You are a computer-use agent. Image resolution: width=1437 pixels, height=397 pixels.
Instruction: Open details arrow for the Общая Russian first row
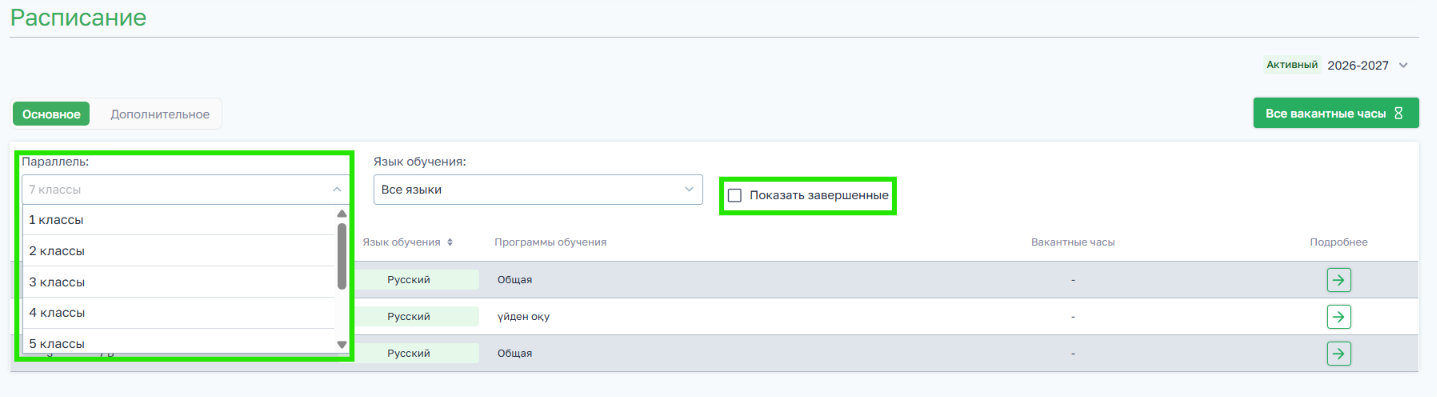point(1339,280)
